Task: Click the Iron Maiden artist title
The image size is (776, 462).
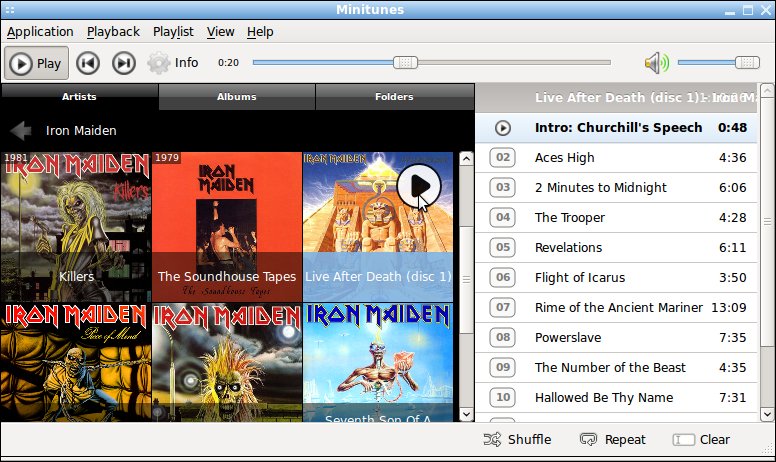Action: 81,131
